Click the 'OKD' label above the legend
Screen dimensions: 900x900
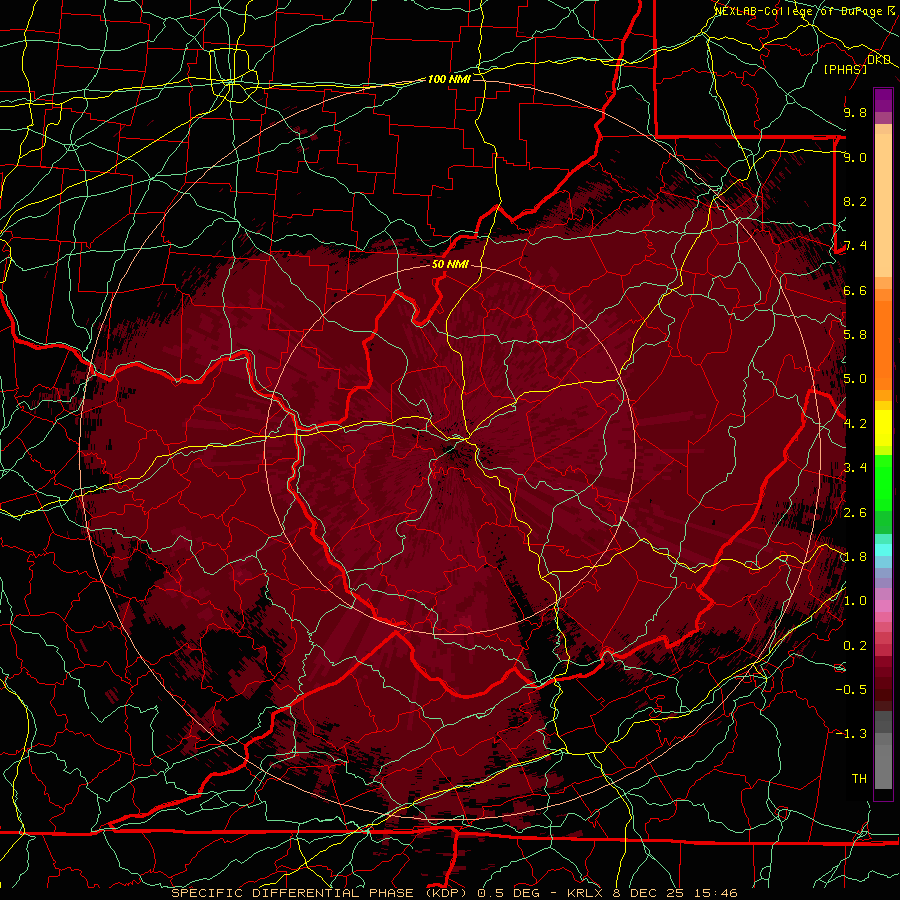click(879, 60)
